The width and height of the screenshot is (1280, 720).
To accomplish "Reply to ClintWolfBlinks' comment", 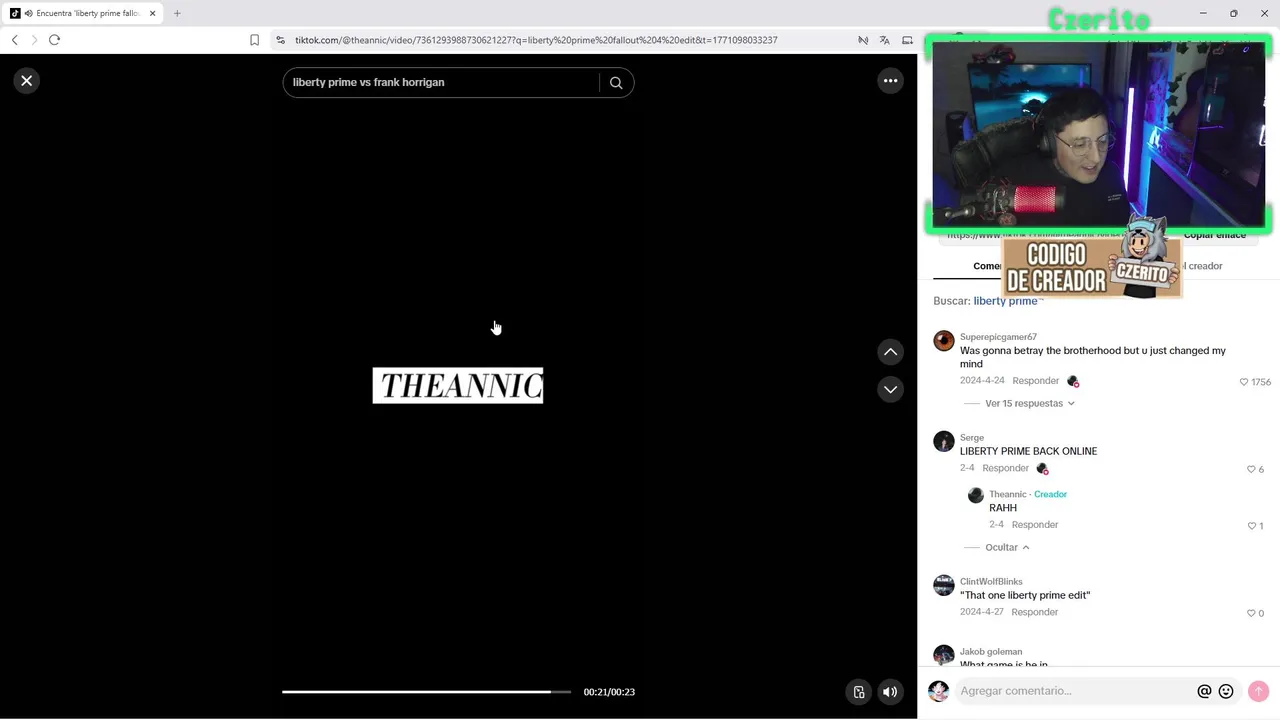I will [x=1034, y=612].
